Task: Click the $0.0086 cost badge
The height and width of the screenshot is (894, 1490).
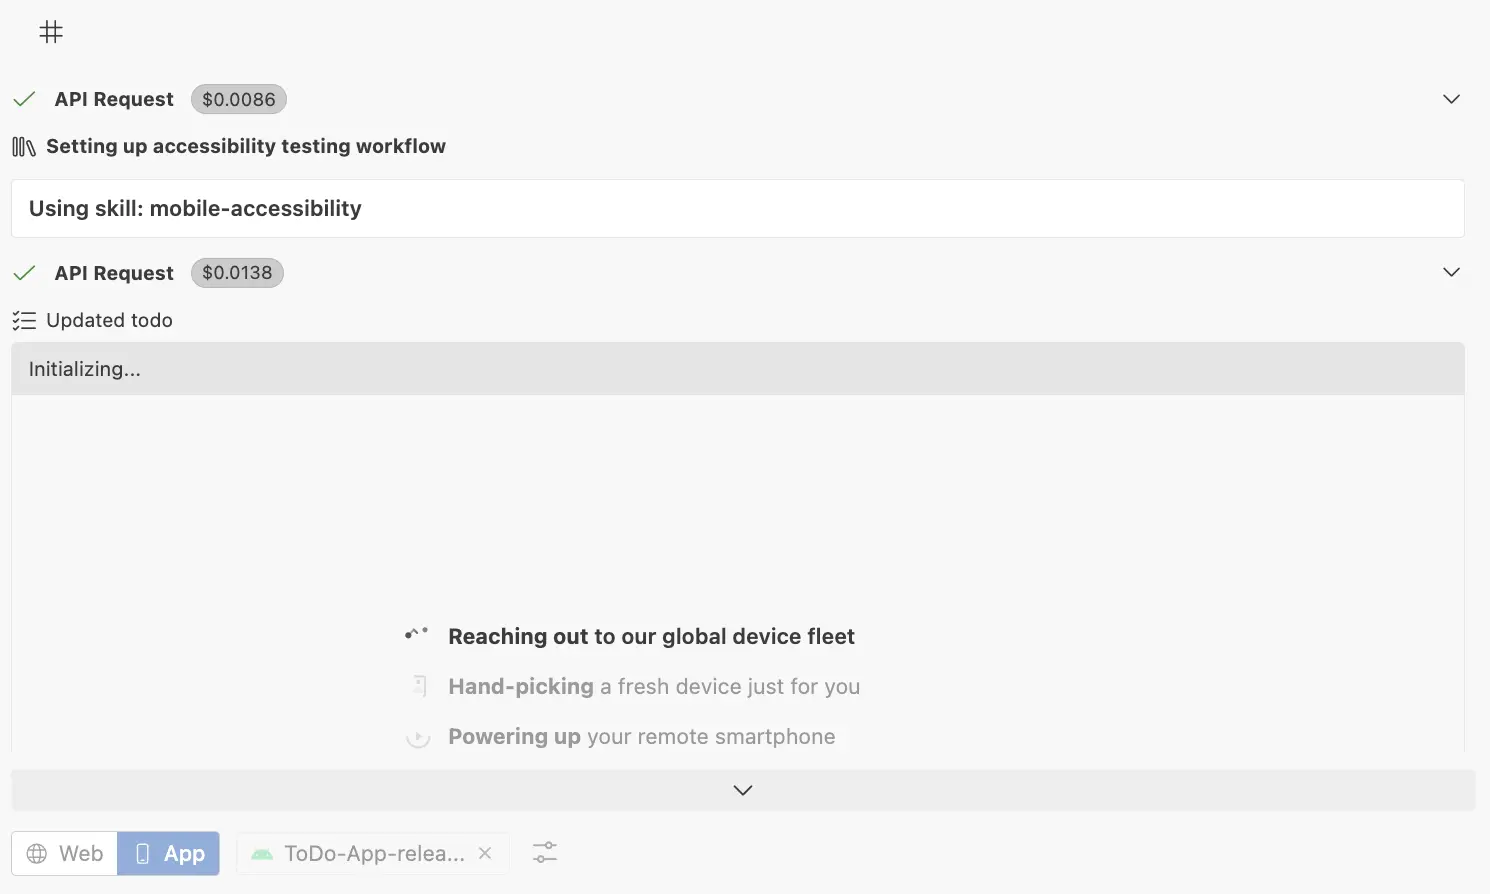Action: [x=239, y=99]
